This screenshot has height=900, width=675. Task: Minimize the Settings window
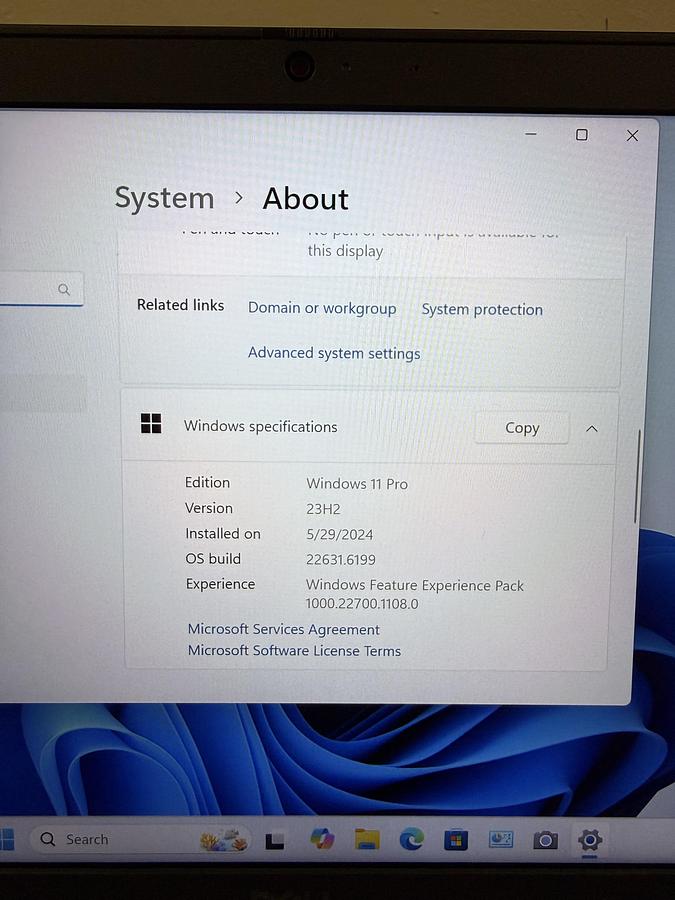(531, 134)
